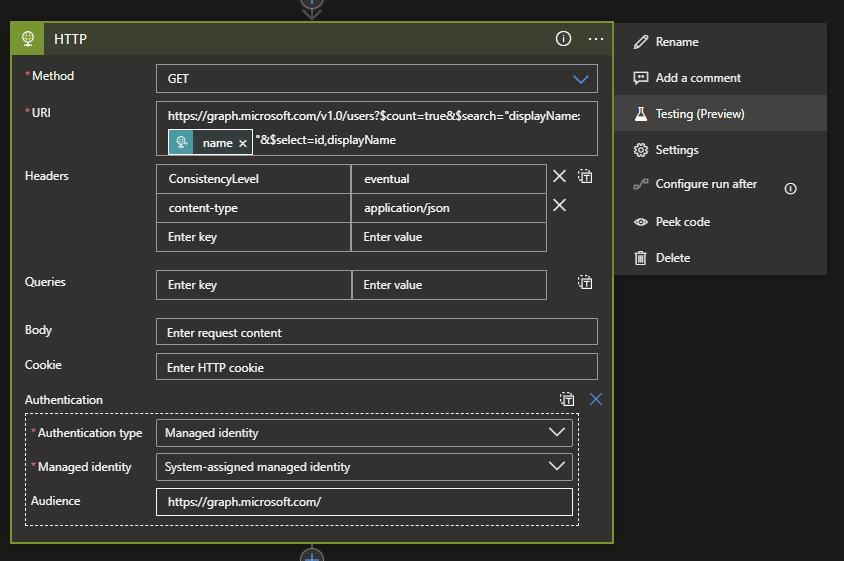
Task: Click the Headers label
Action: (47, 176)
